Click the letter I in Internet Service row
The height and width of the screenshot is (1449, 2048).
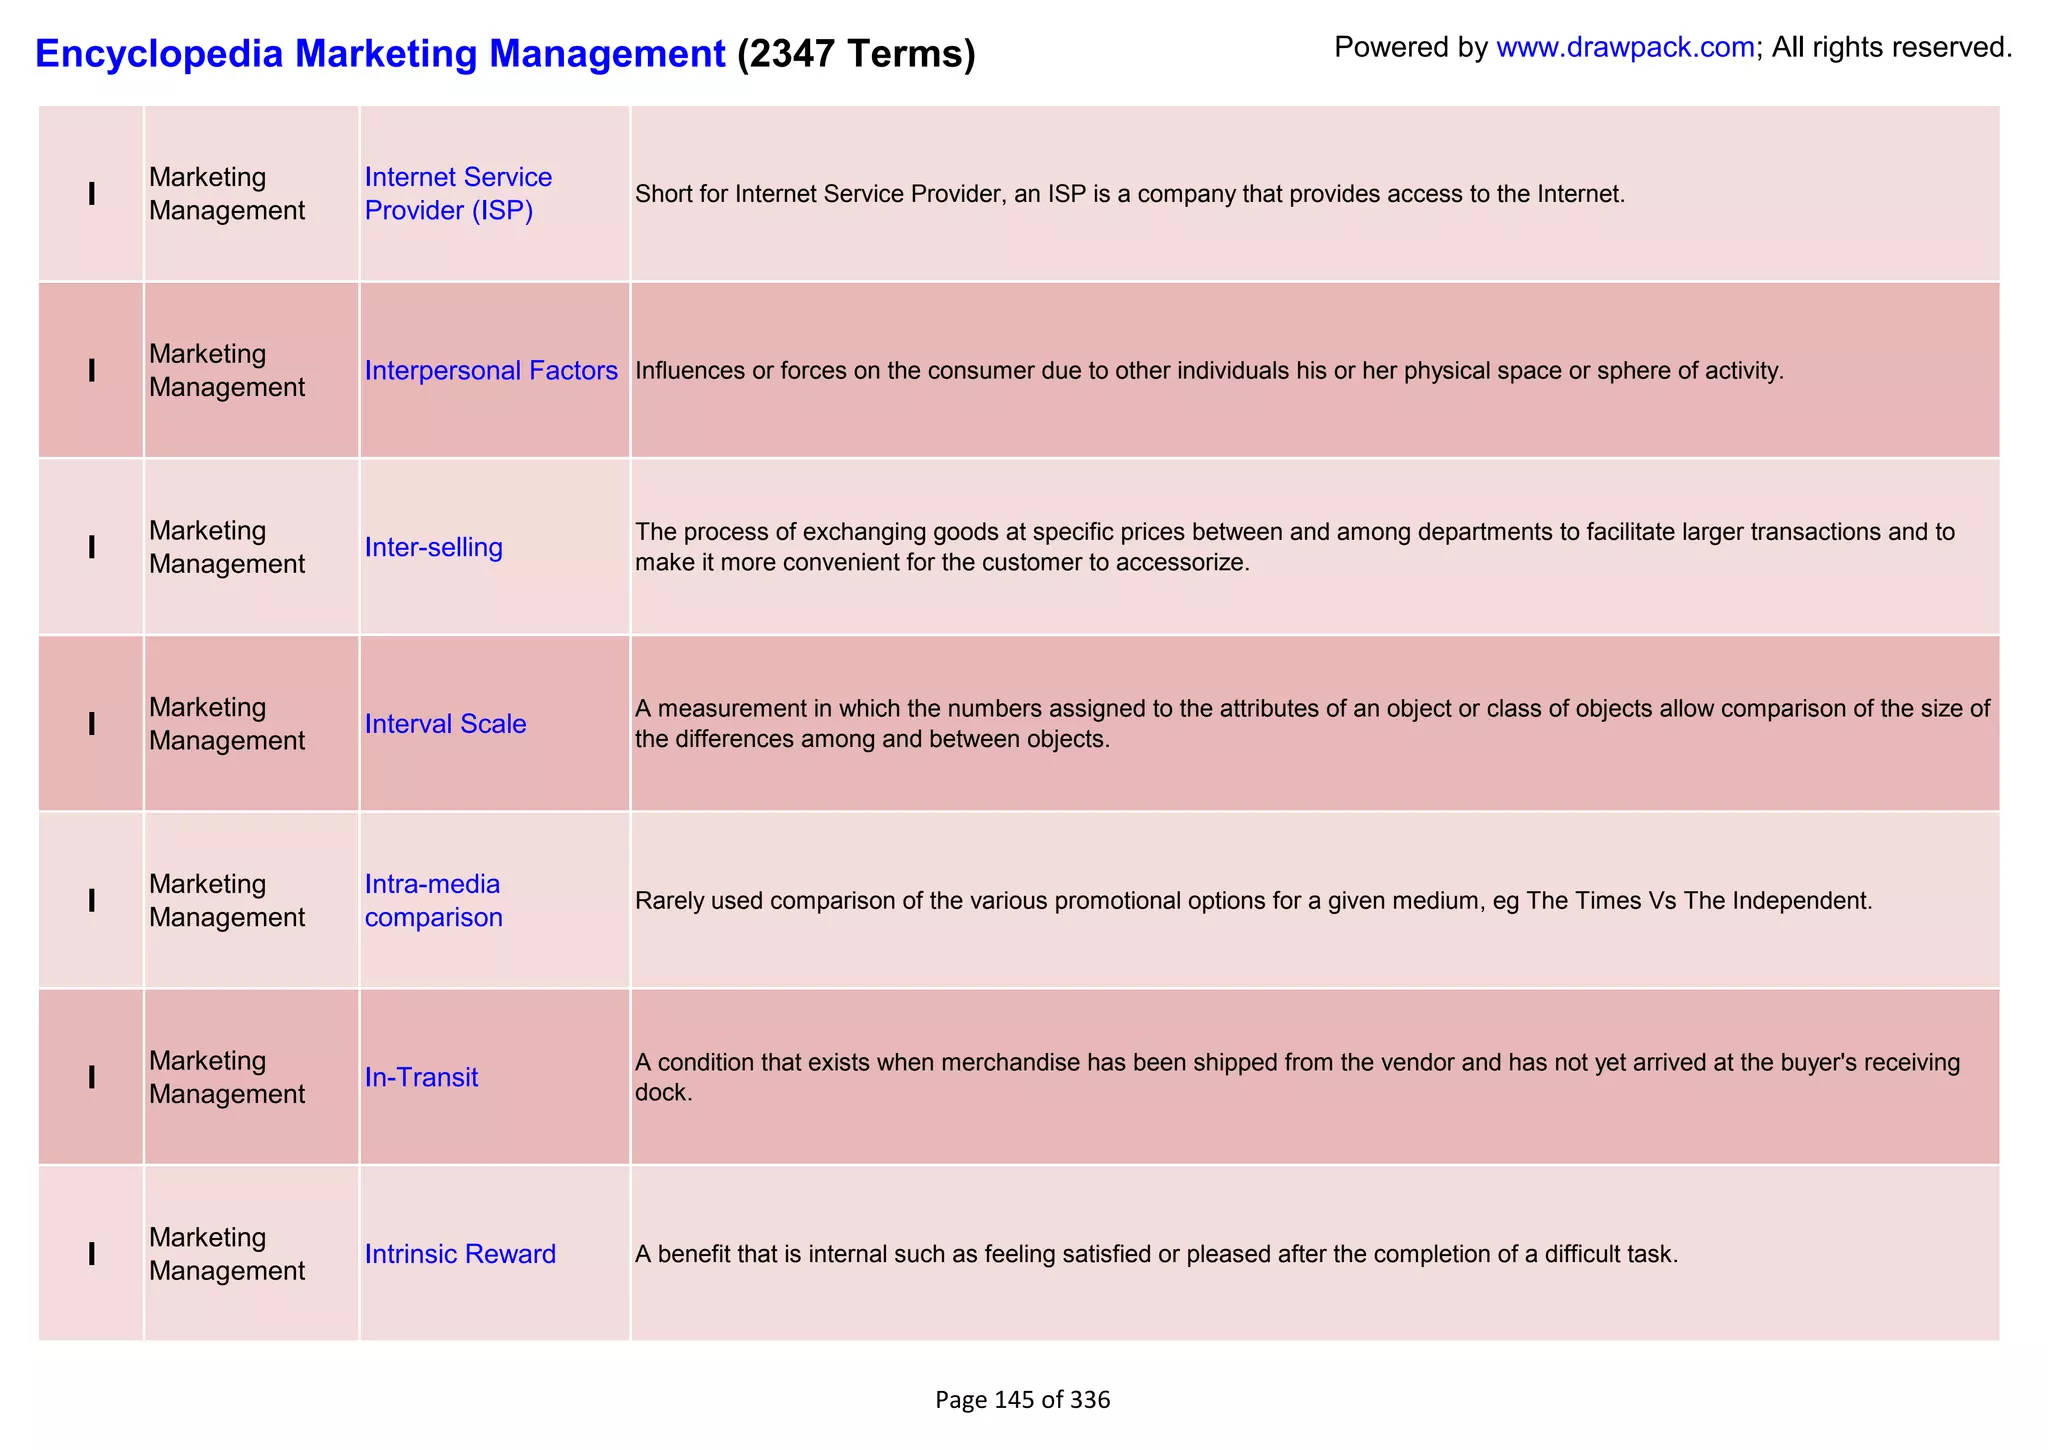[92, 194]
